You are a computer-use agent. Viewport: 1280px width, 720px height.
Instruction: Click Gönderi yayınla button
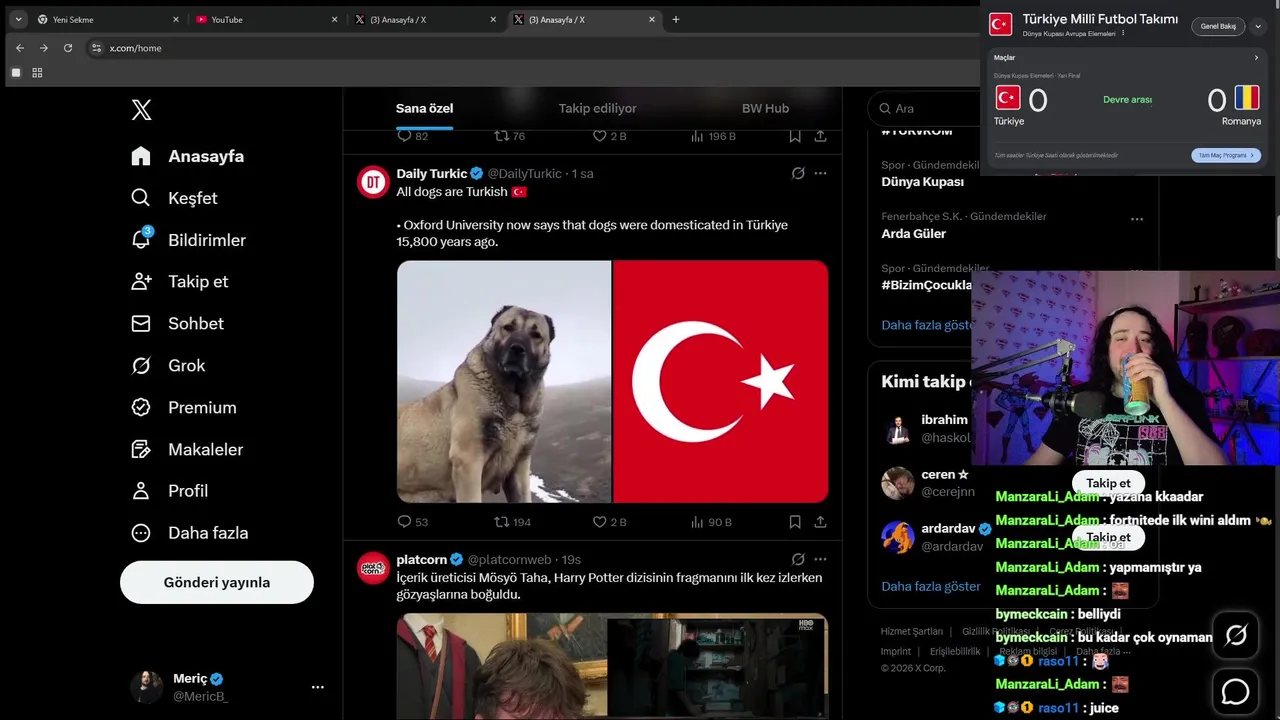[217, 582]
